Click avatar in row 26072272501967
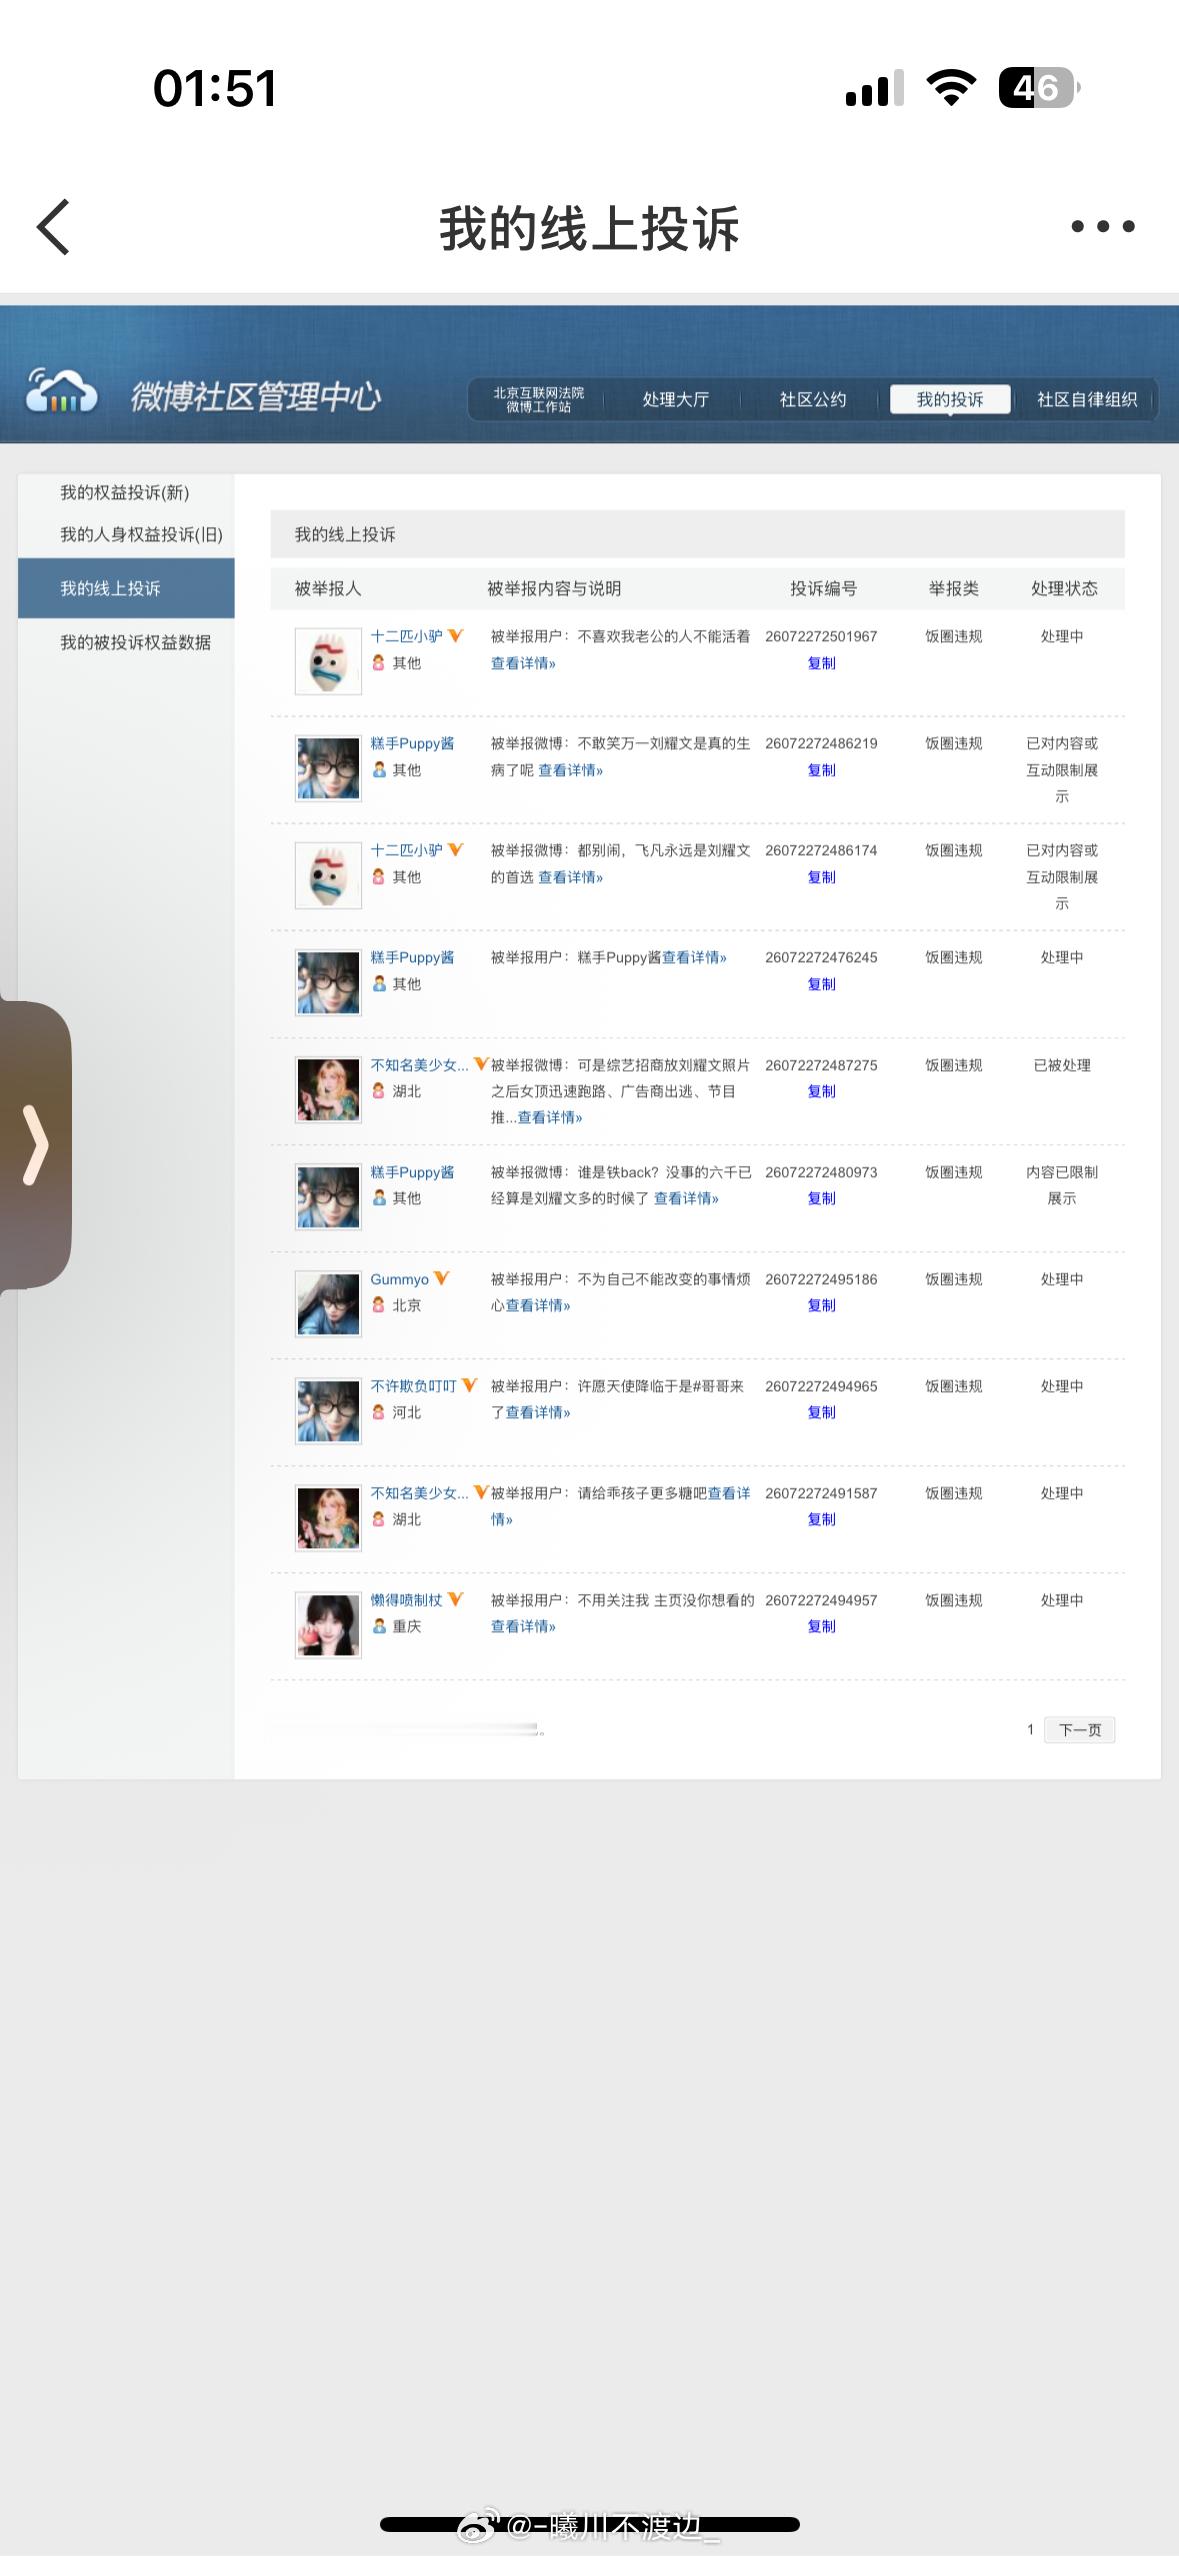 (328, 661)
